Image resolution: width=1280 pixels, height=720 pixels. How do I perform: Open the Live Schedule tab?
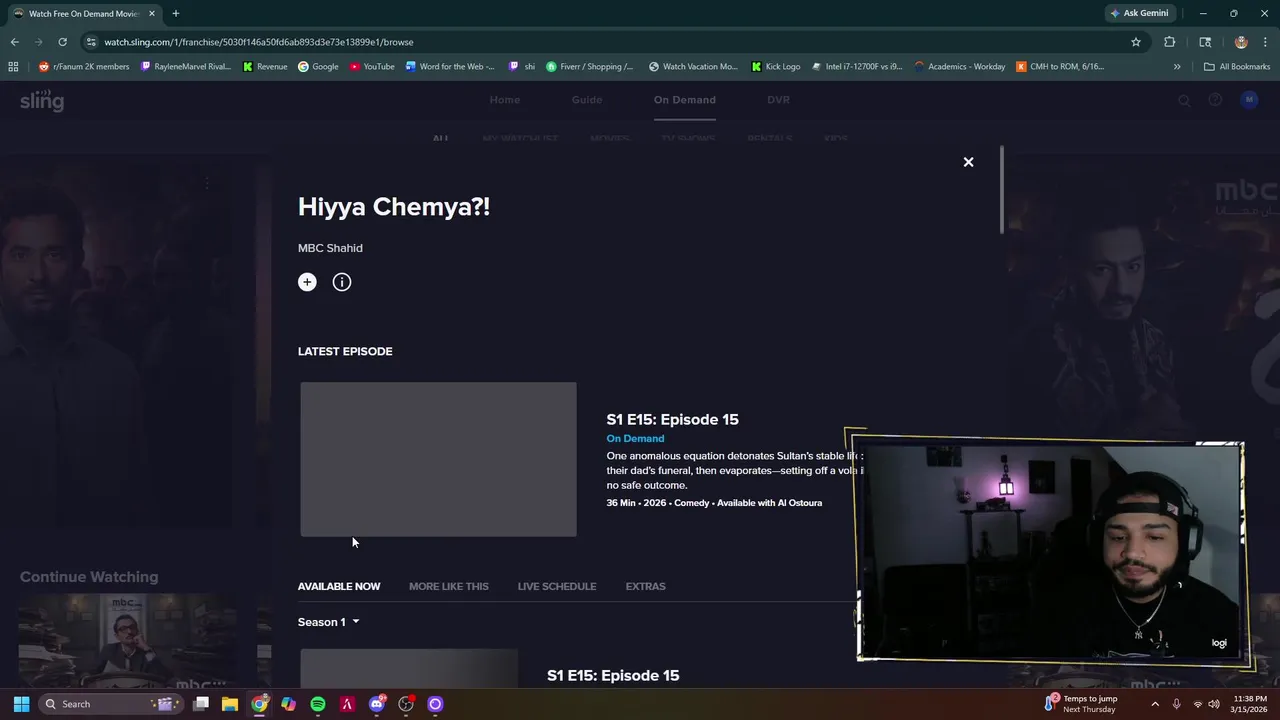coord(557,586)
